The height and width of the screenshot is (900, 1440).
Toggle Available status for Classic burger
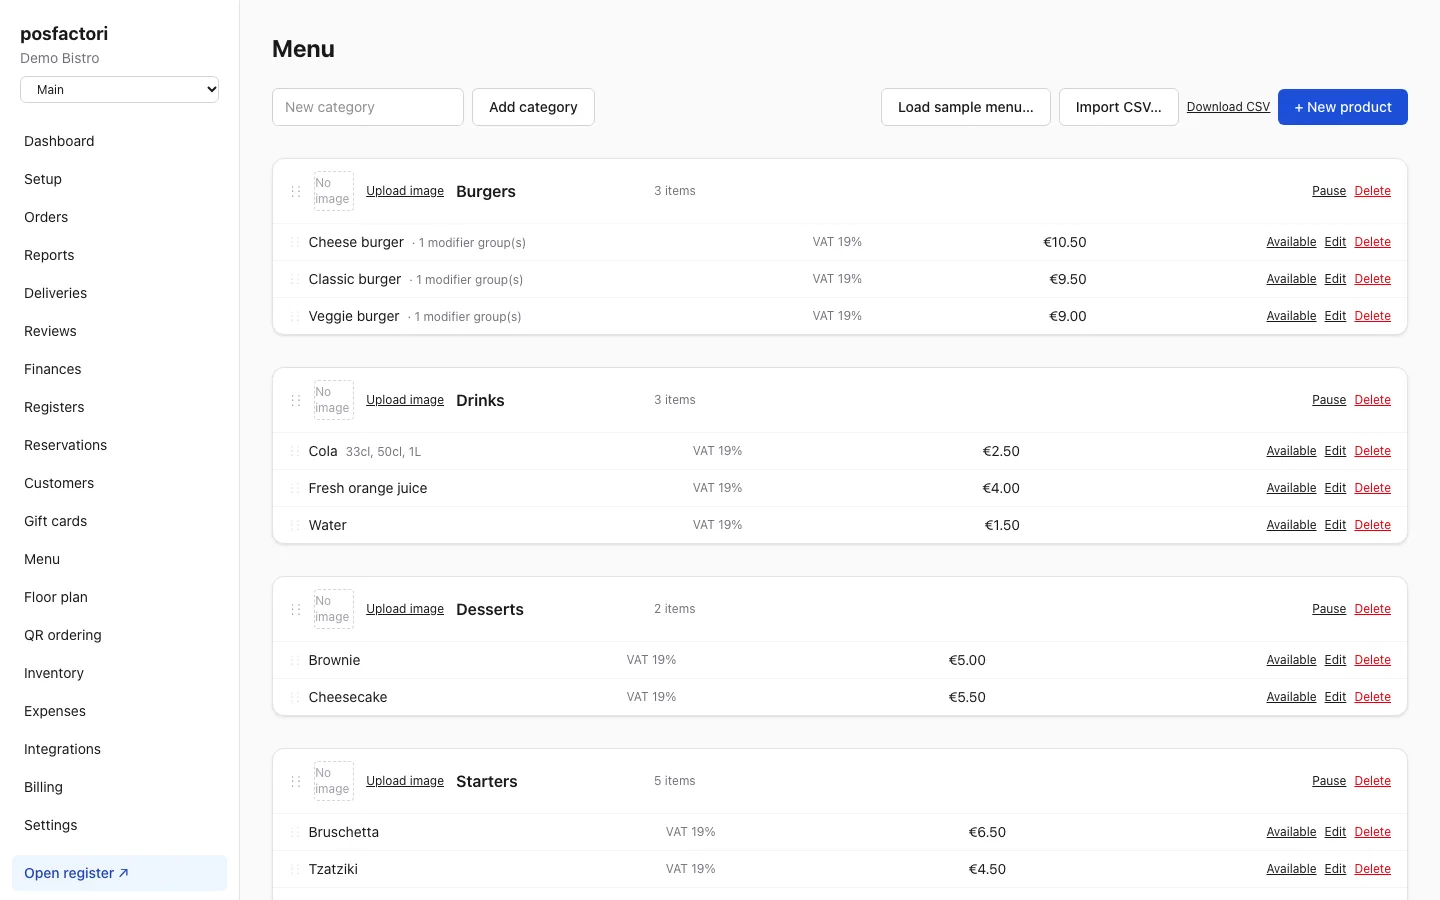(x=1291, y=279)
